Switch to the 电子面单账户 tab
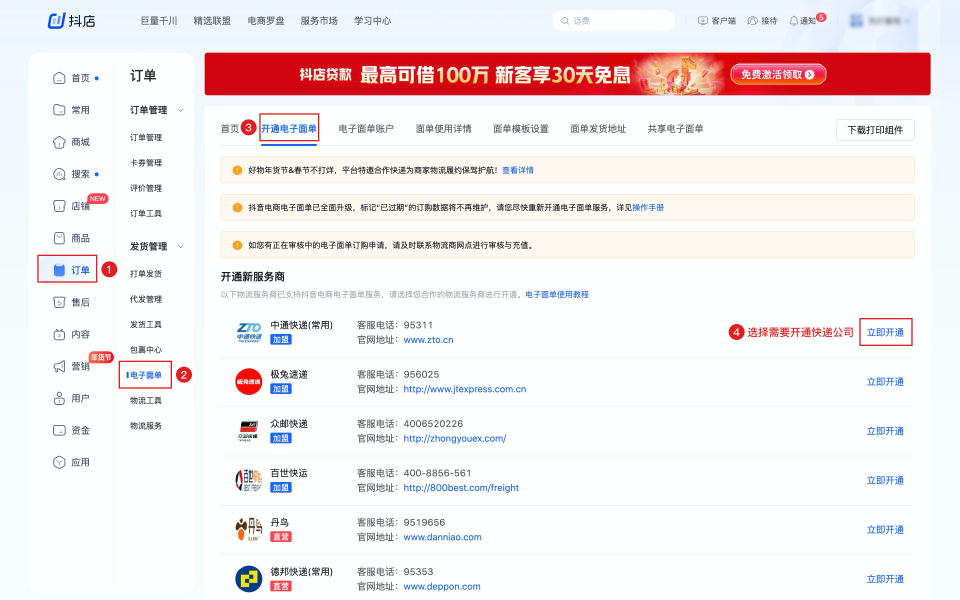Screen dimensions: 960x600 (366, 129)
